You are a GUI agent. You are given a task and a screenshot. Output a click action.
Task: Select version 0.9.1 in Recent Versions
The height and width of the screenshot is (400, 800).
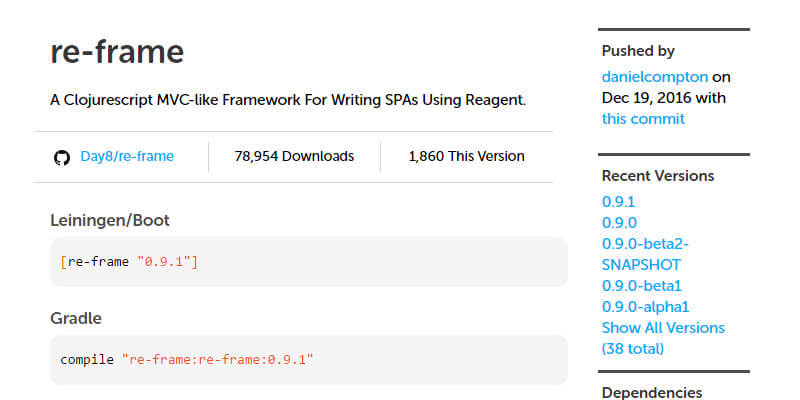(619, 201)
